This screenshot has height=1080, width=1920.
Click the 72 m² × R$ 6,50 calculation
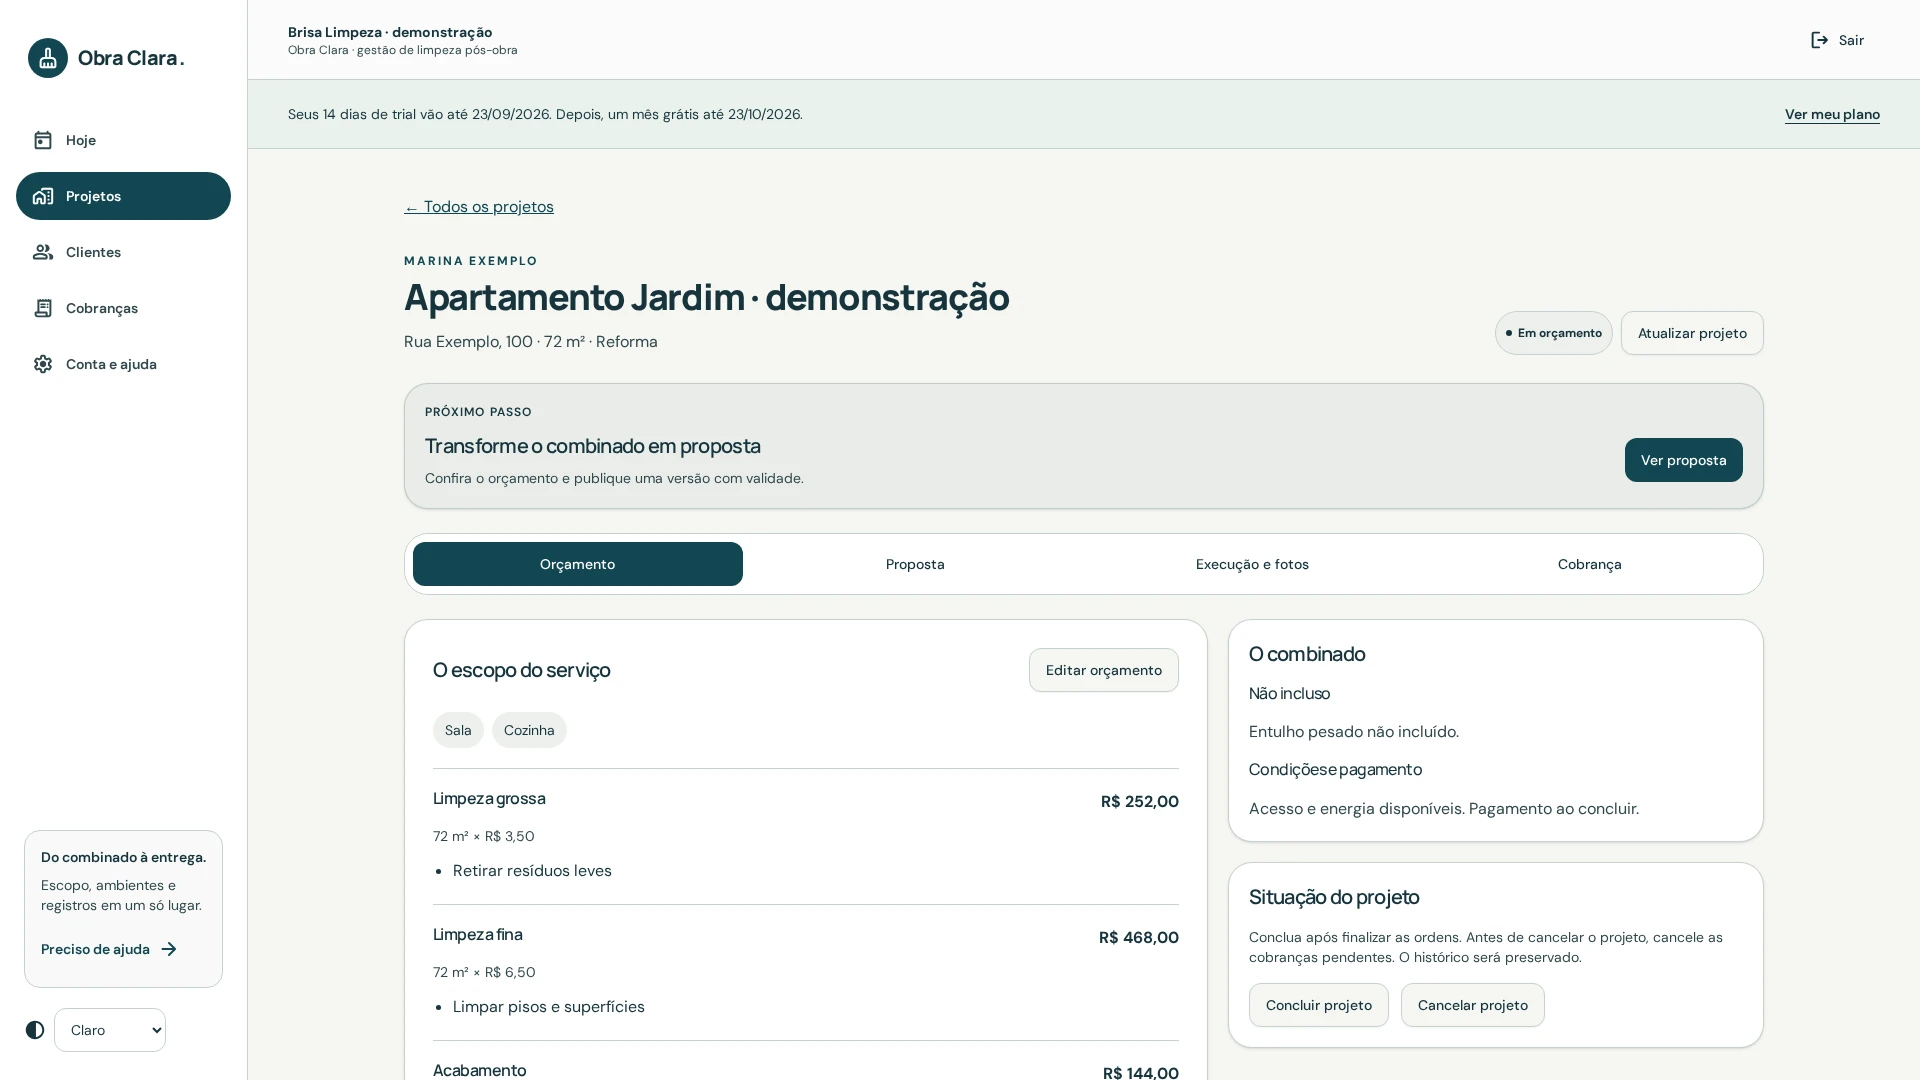pyautogui.click(x=484, y=972)
